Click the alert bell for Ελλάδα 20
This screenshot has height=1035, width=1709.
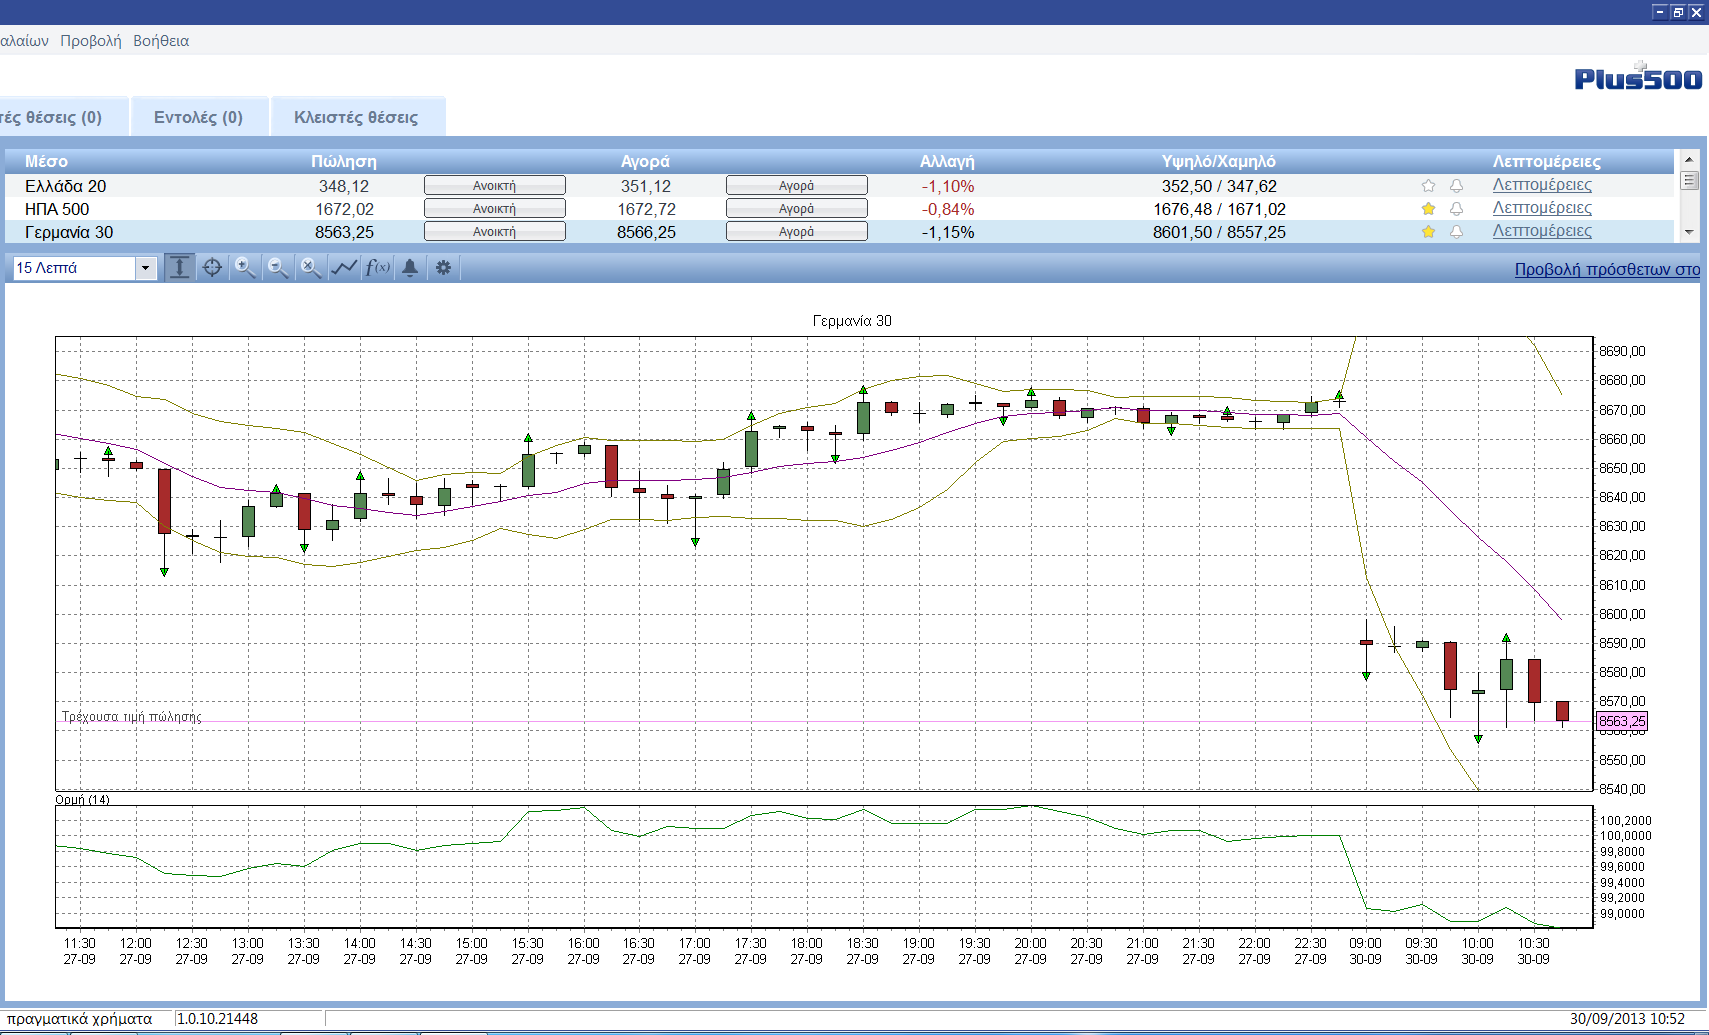click(x=1456, y=186)
